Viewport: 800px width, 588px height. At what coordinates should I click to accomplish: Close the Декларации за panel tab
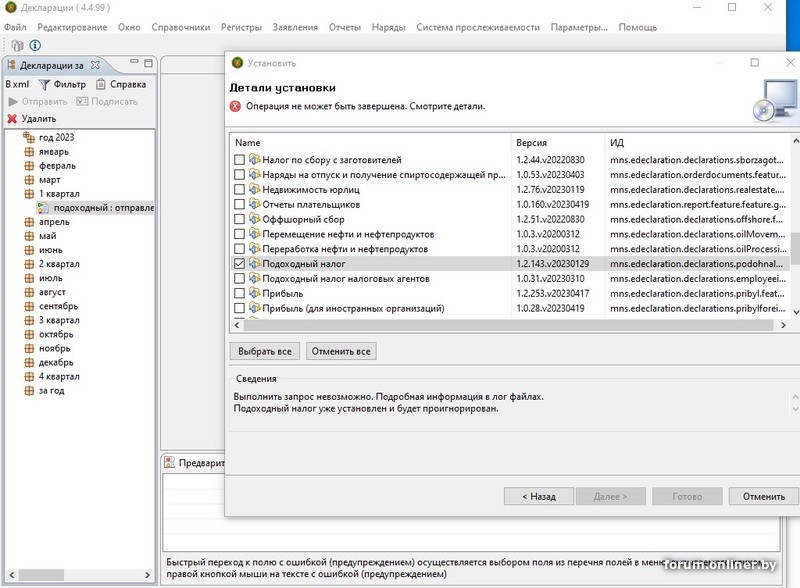coord(96,65)
